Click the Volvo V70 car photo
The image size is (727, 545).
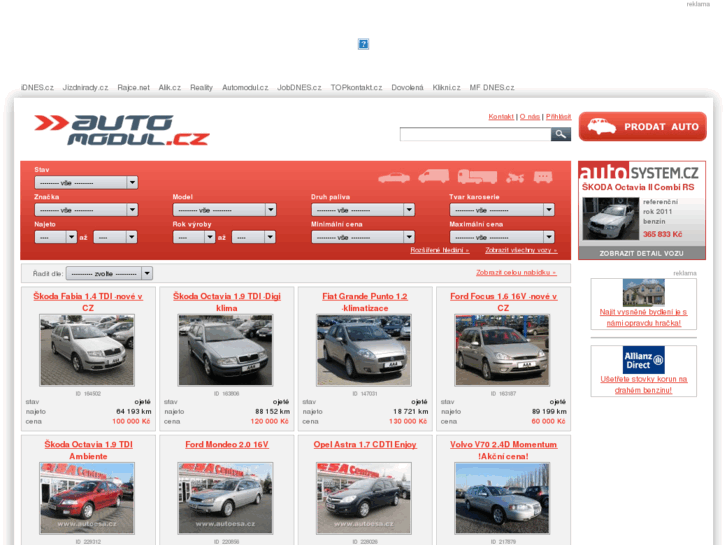tap(502, 498)
